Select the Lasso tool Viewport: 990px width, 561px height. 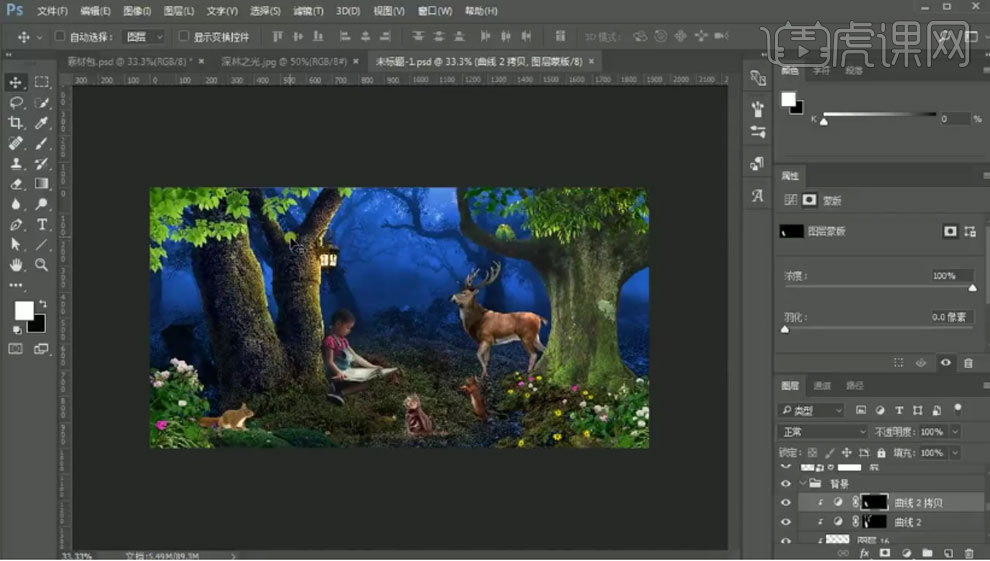[16, 102]
